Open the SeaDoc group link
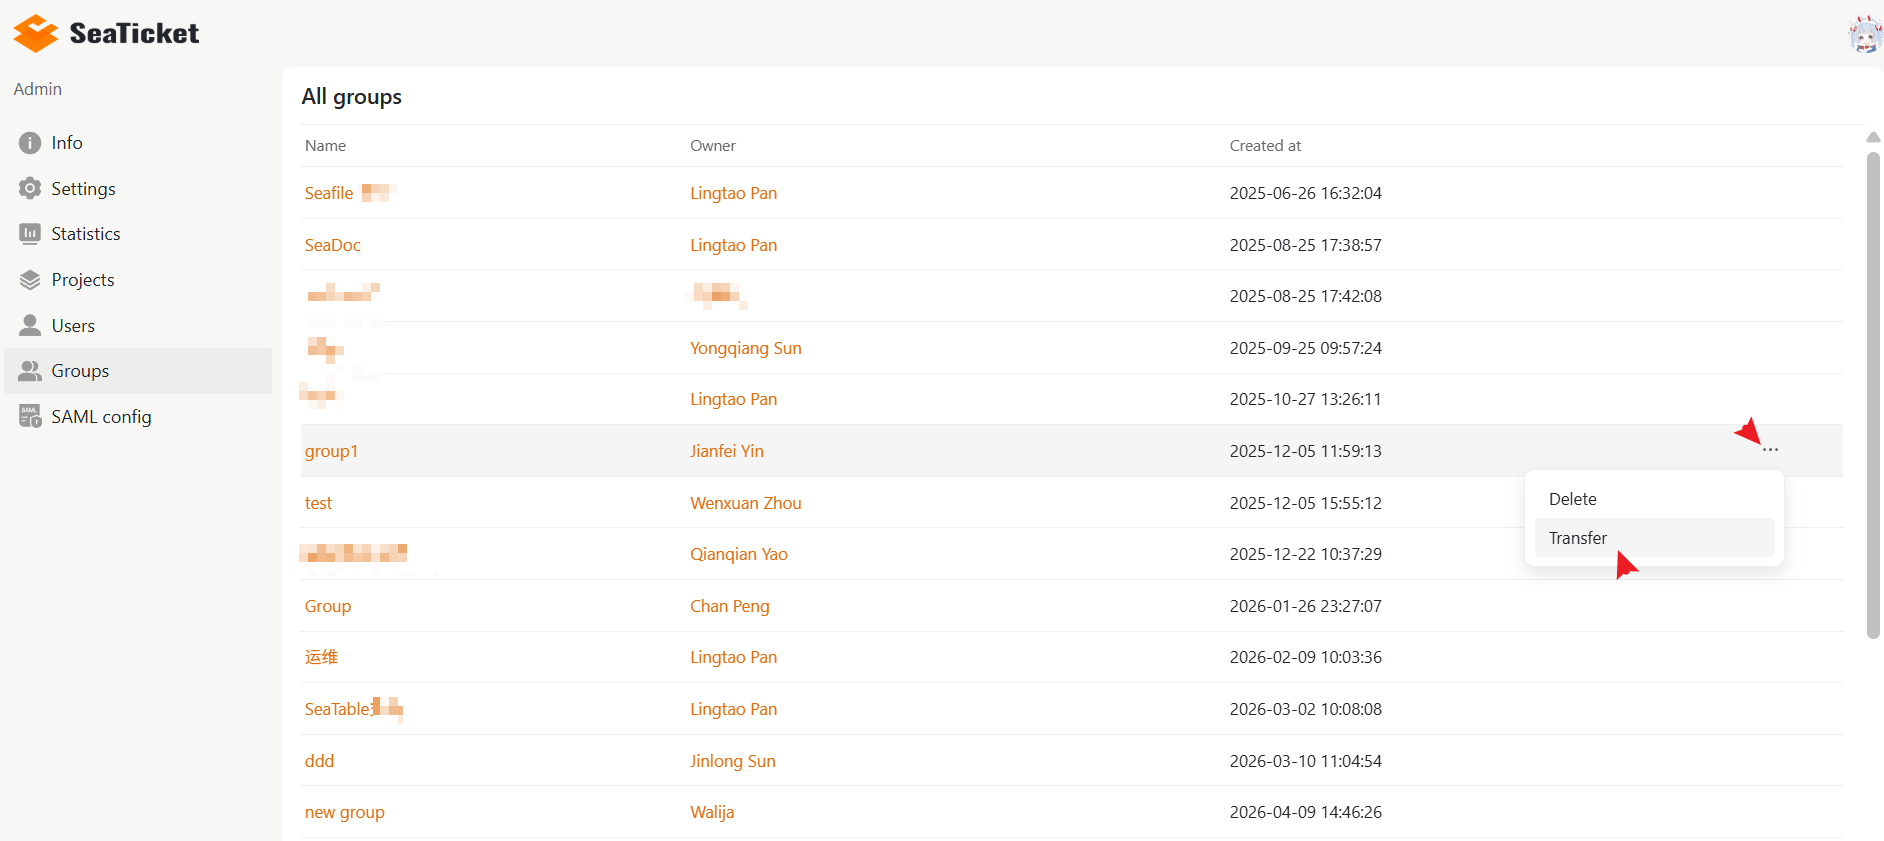The image size is (1884, 841). pos(332,245)
